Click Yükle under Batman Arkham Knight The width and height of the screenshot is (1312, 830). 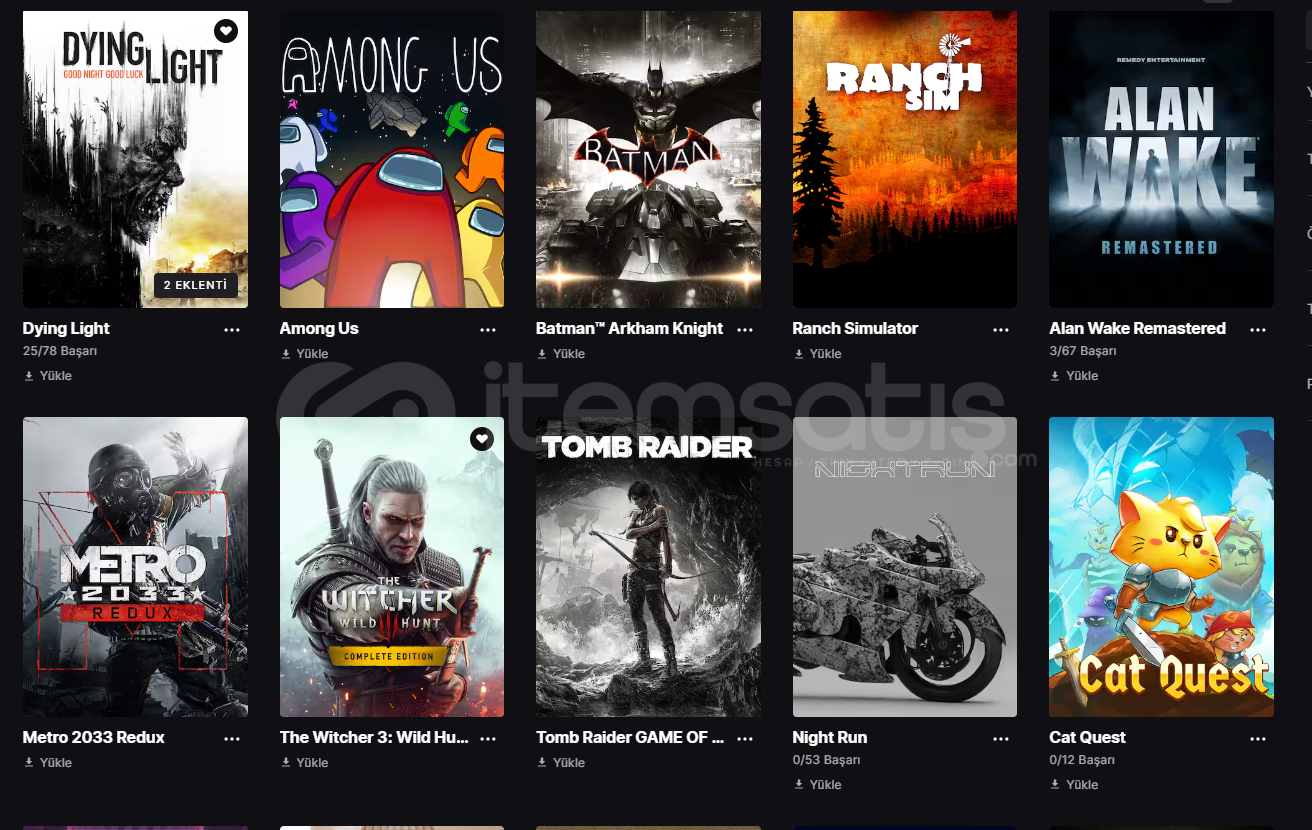point(569,354)
